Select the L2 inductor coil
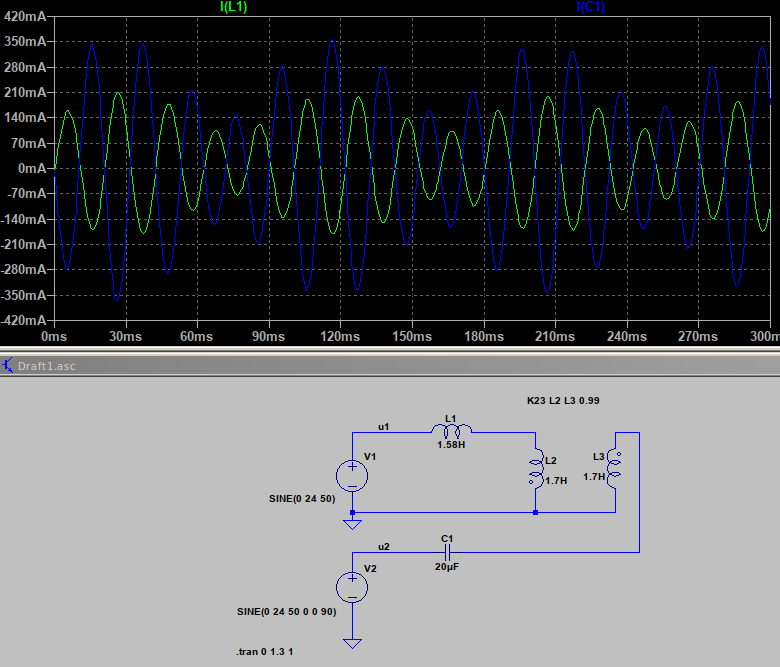Image resolution: width=780 pixels, height=667 pixels. pyautogui.click(x=535, y=469)
